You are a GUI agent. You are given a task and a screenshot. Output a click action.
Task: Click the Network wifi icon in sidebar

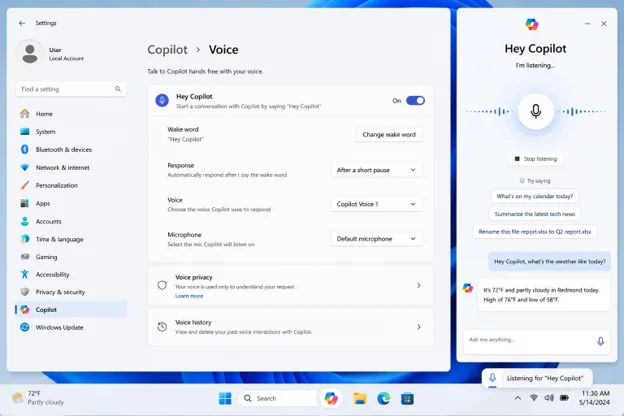coord(25,168)
